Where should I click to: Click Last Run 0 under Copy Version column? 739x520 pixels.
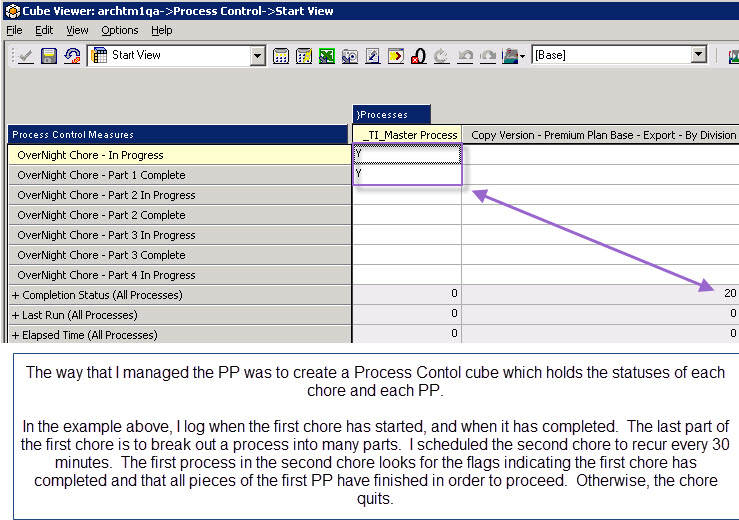click(x=600, y=314)
